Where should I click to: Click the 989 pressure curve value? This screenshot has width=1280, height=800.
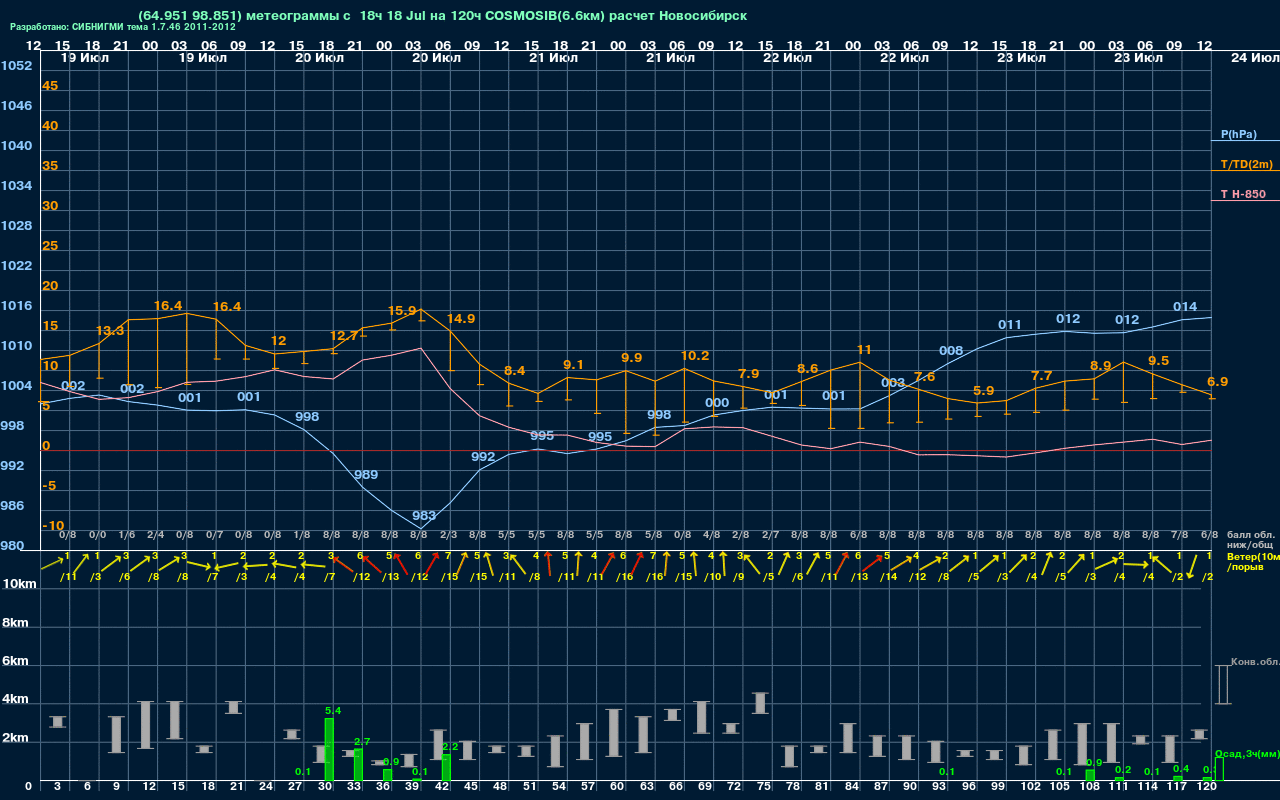pos(366,475)
